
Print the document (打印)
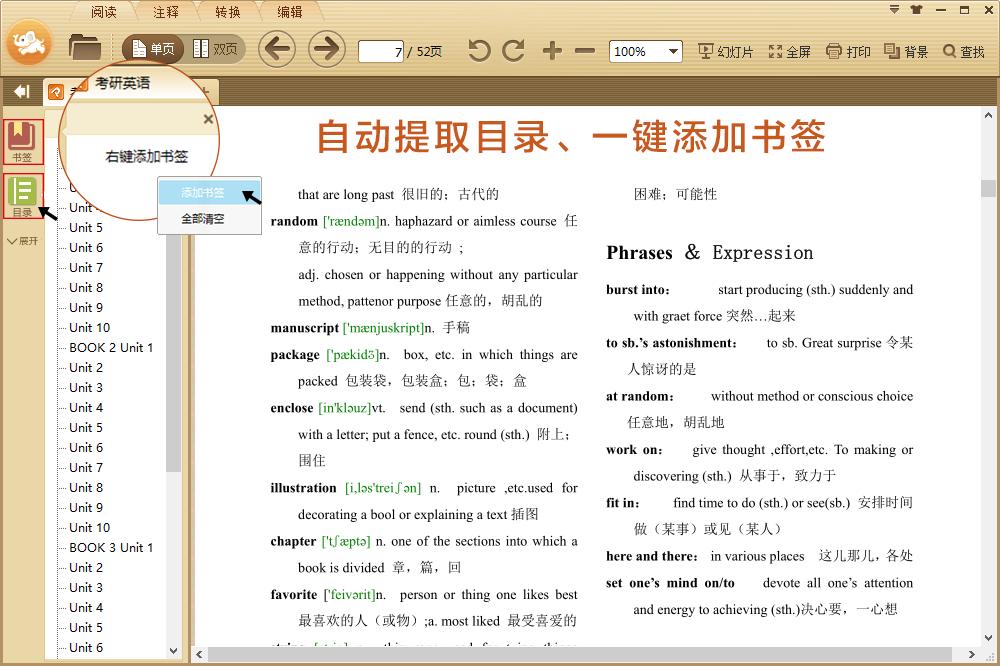click(x=848, y=52)
